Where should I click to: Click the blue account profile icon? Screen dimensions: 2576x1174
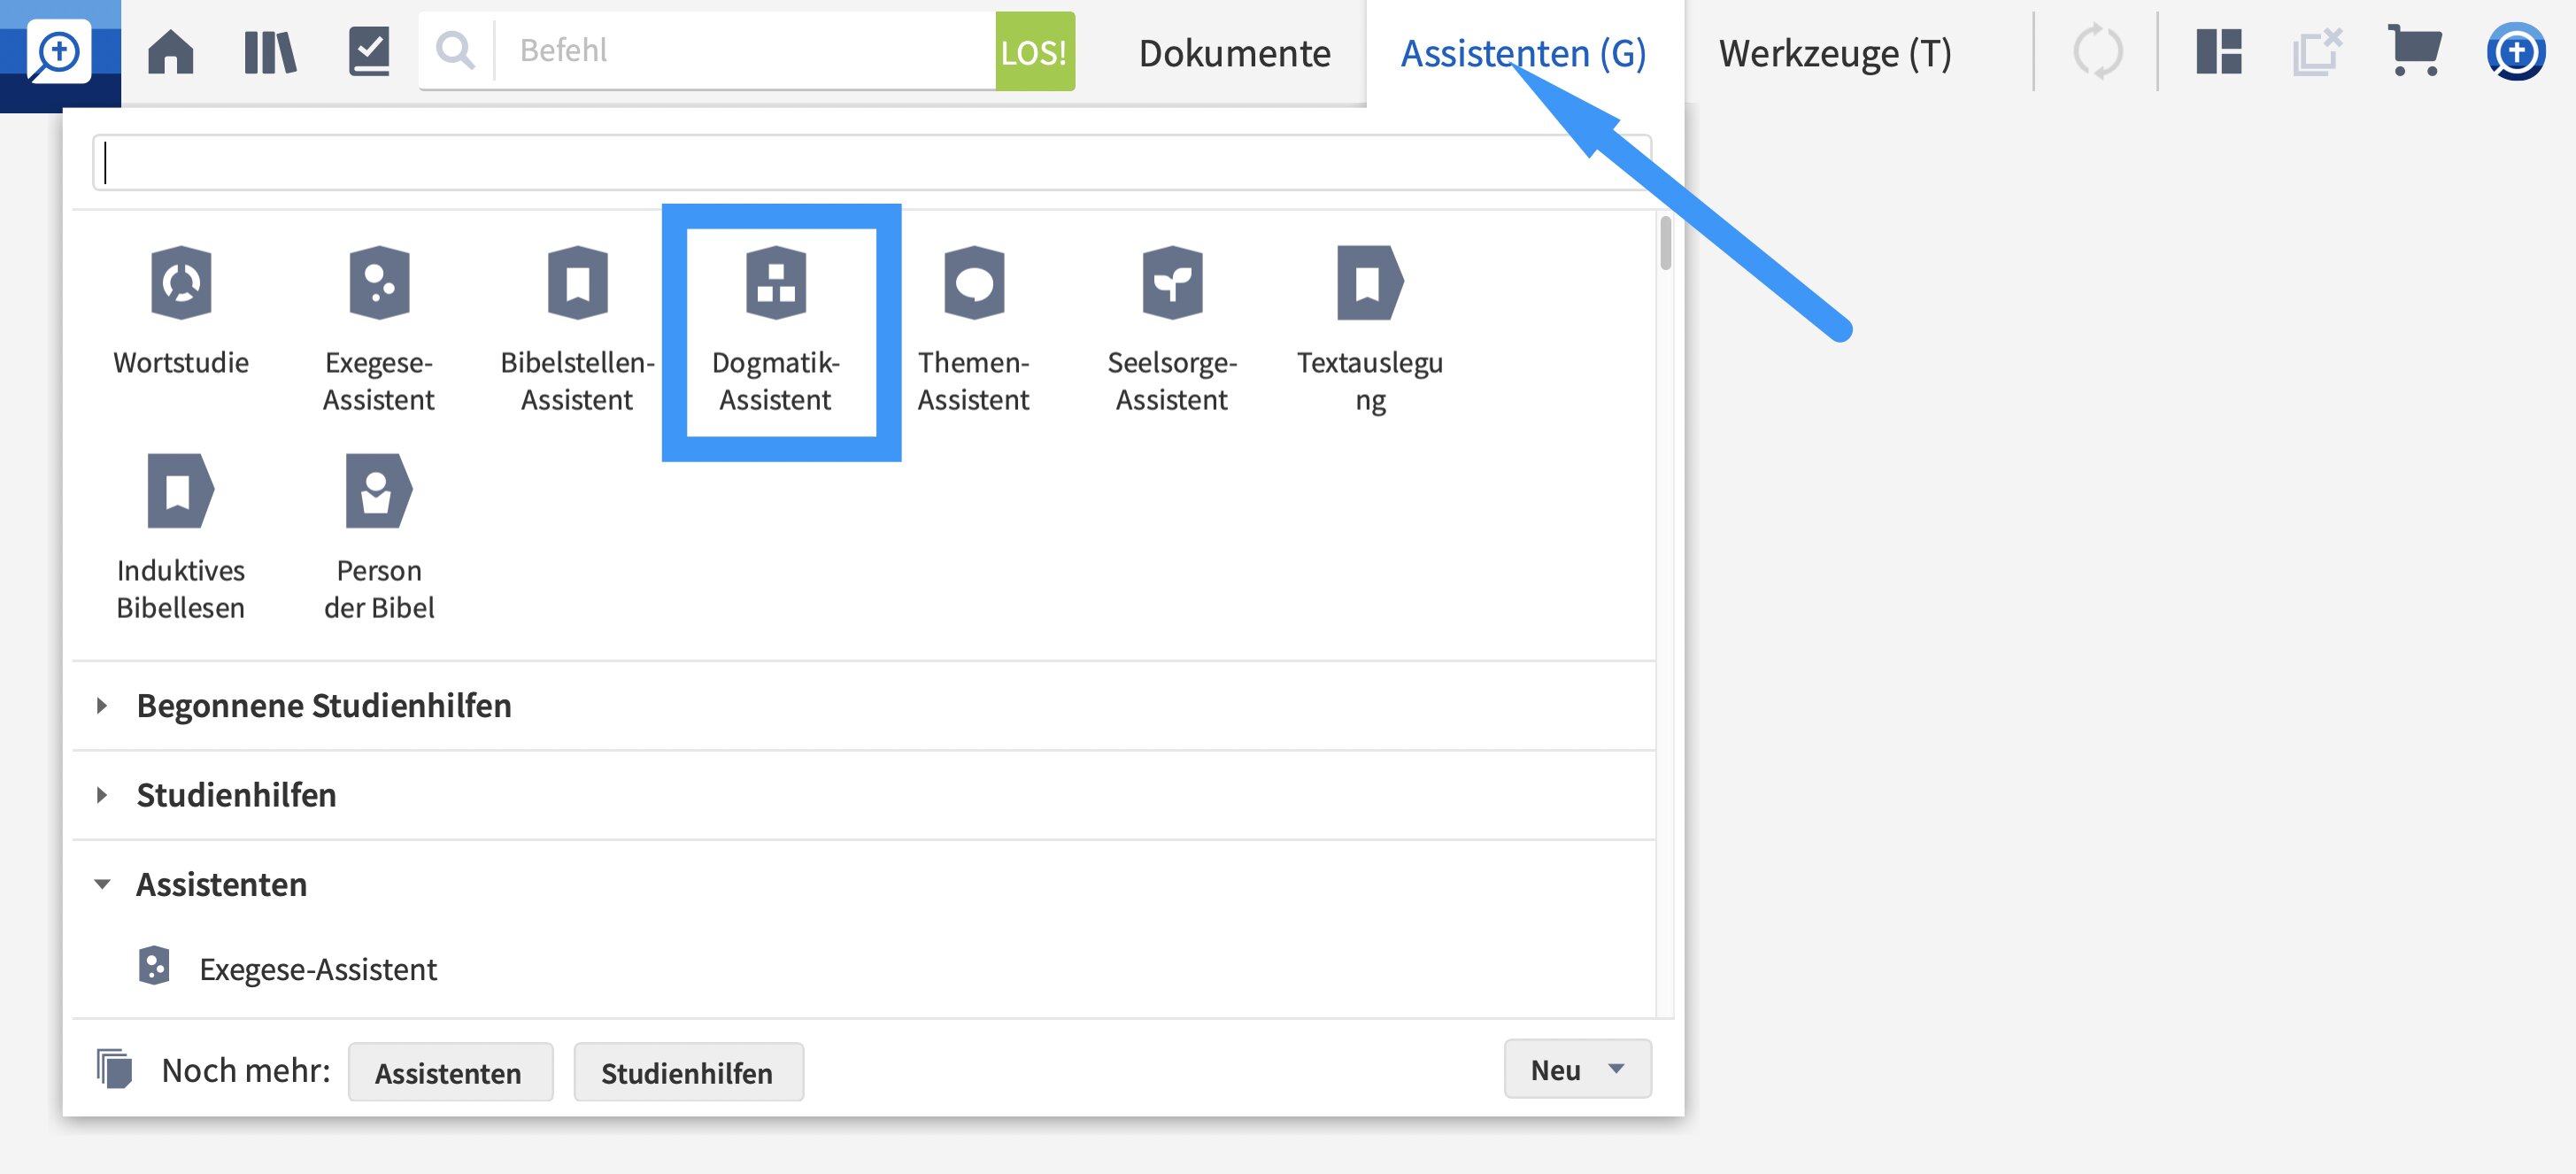coord(2515,52)
